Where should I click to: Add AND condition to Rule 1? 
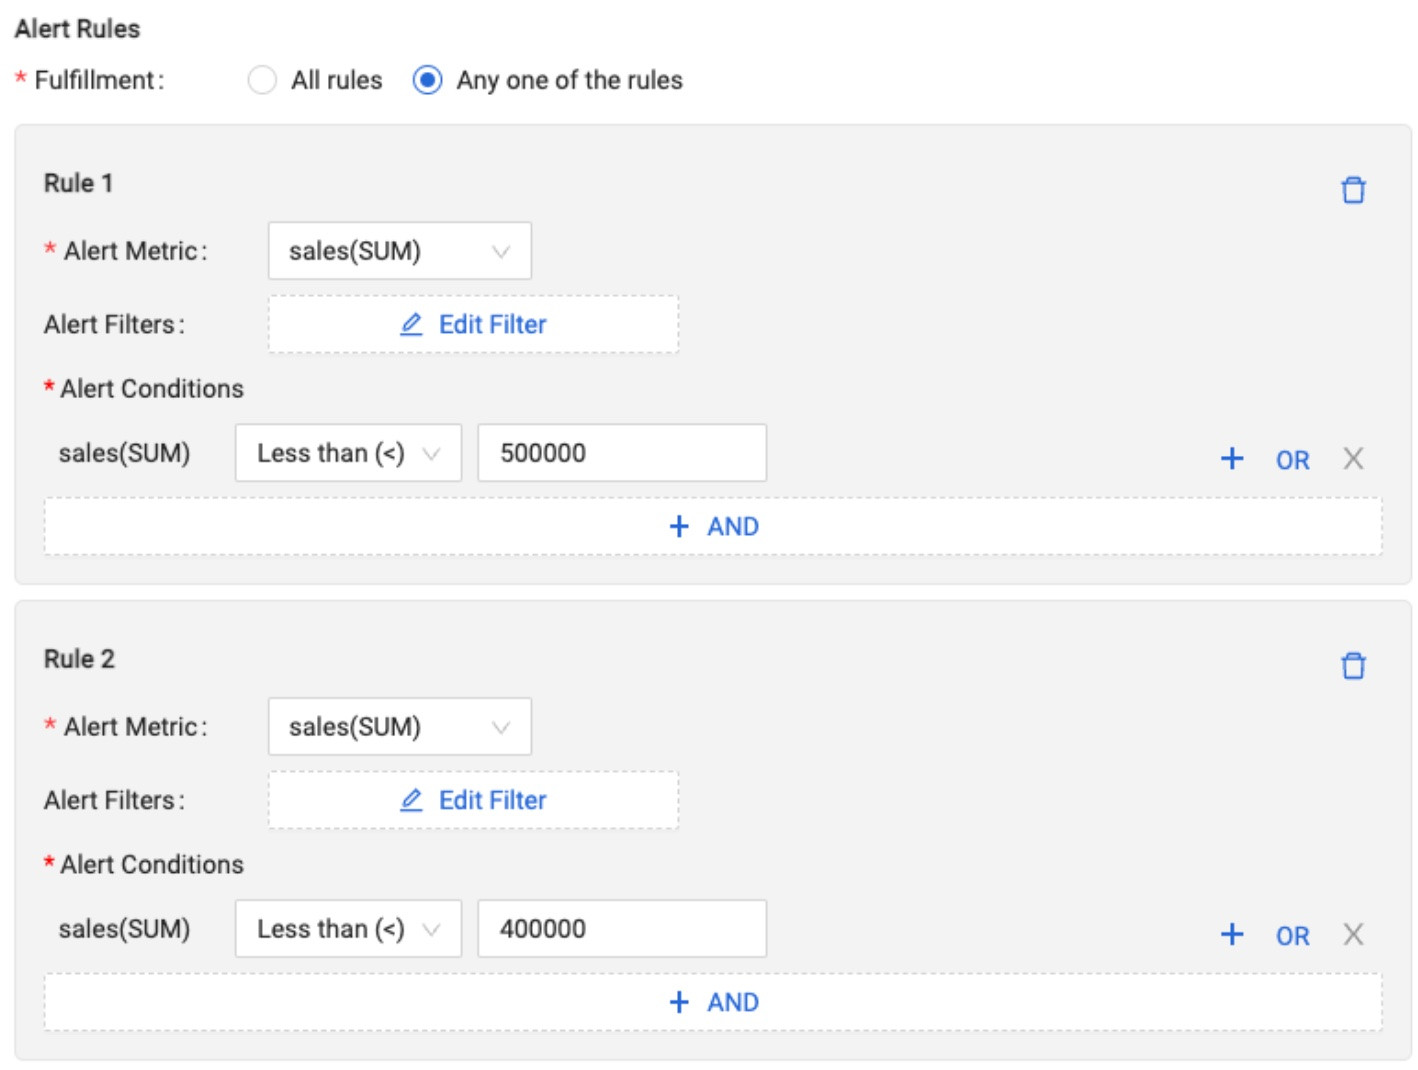[713, 526]
